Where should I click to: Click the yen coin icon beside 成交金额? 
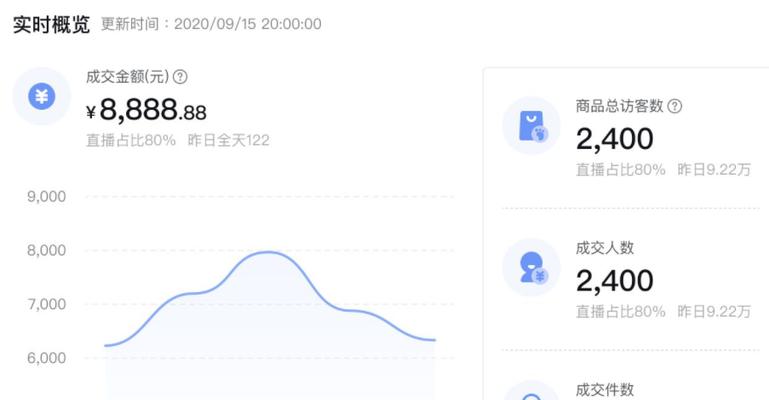(42, 96)
